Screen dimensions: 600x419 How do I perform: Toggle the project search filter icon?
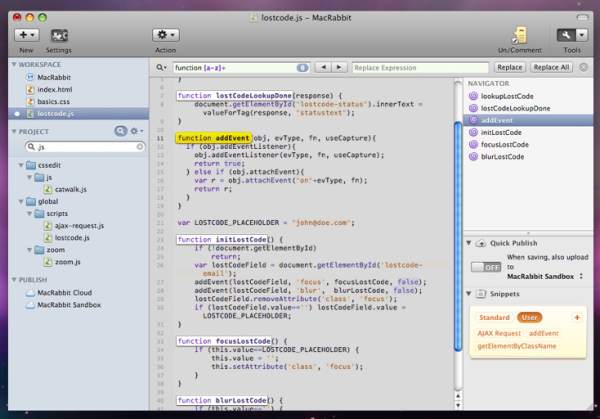click(x=121, y=131)
